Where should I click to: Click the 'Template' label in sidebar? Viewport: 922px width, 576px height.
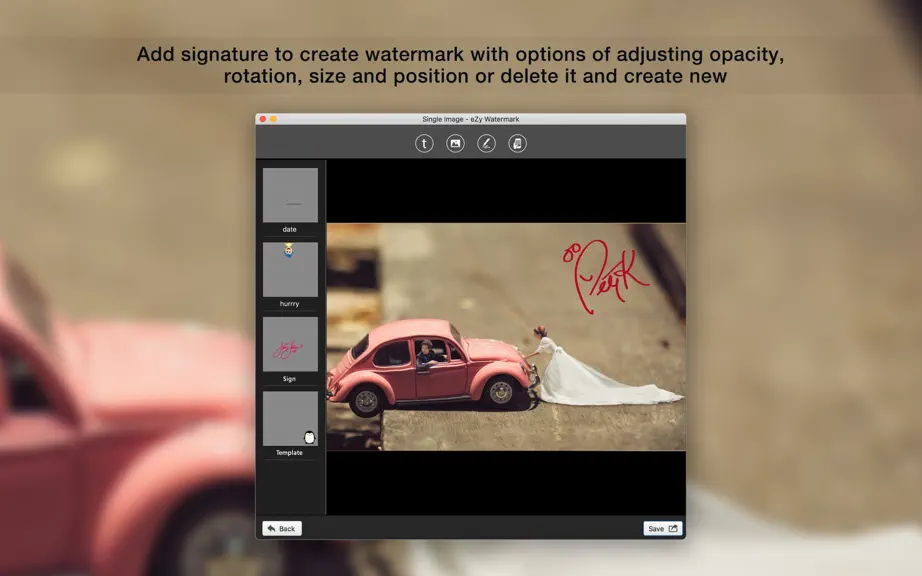coord(289,453)
